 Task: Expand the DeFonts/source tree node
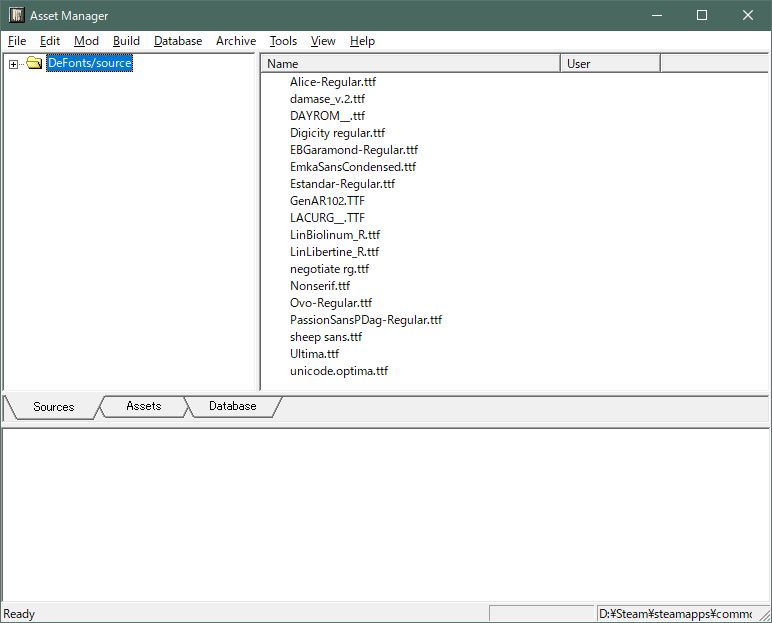tap(13, 64)
